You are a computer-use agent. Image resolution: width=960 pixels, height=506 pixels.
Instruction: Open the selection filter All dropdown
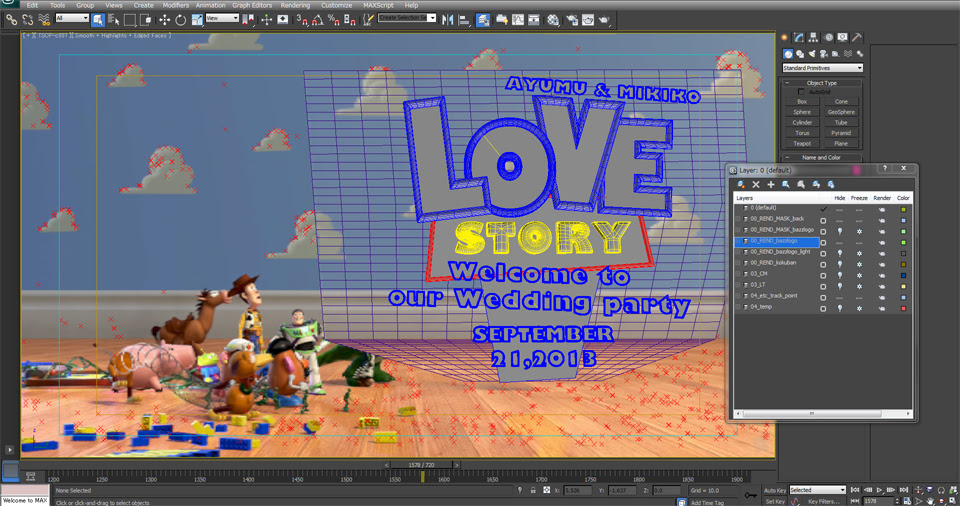(72, 18)
